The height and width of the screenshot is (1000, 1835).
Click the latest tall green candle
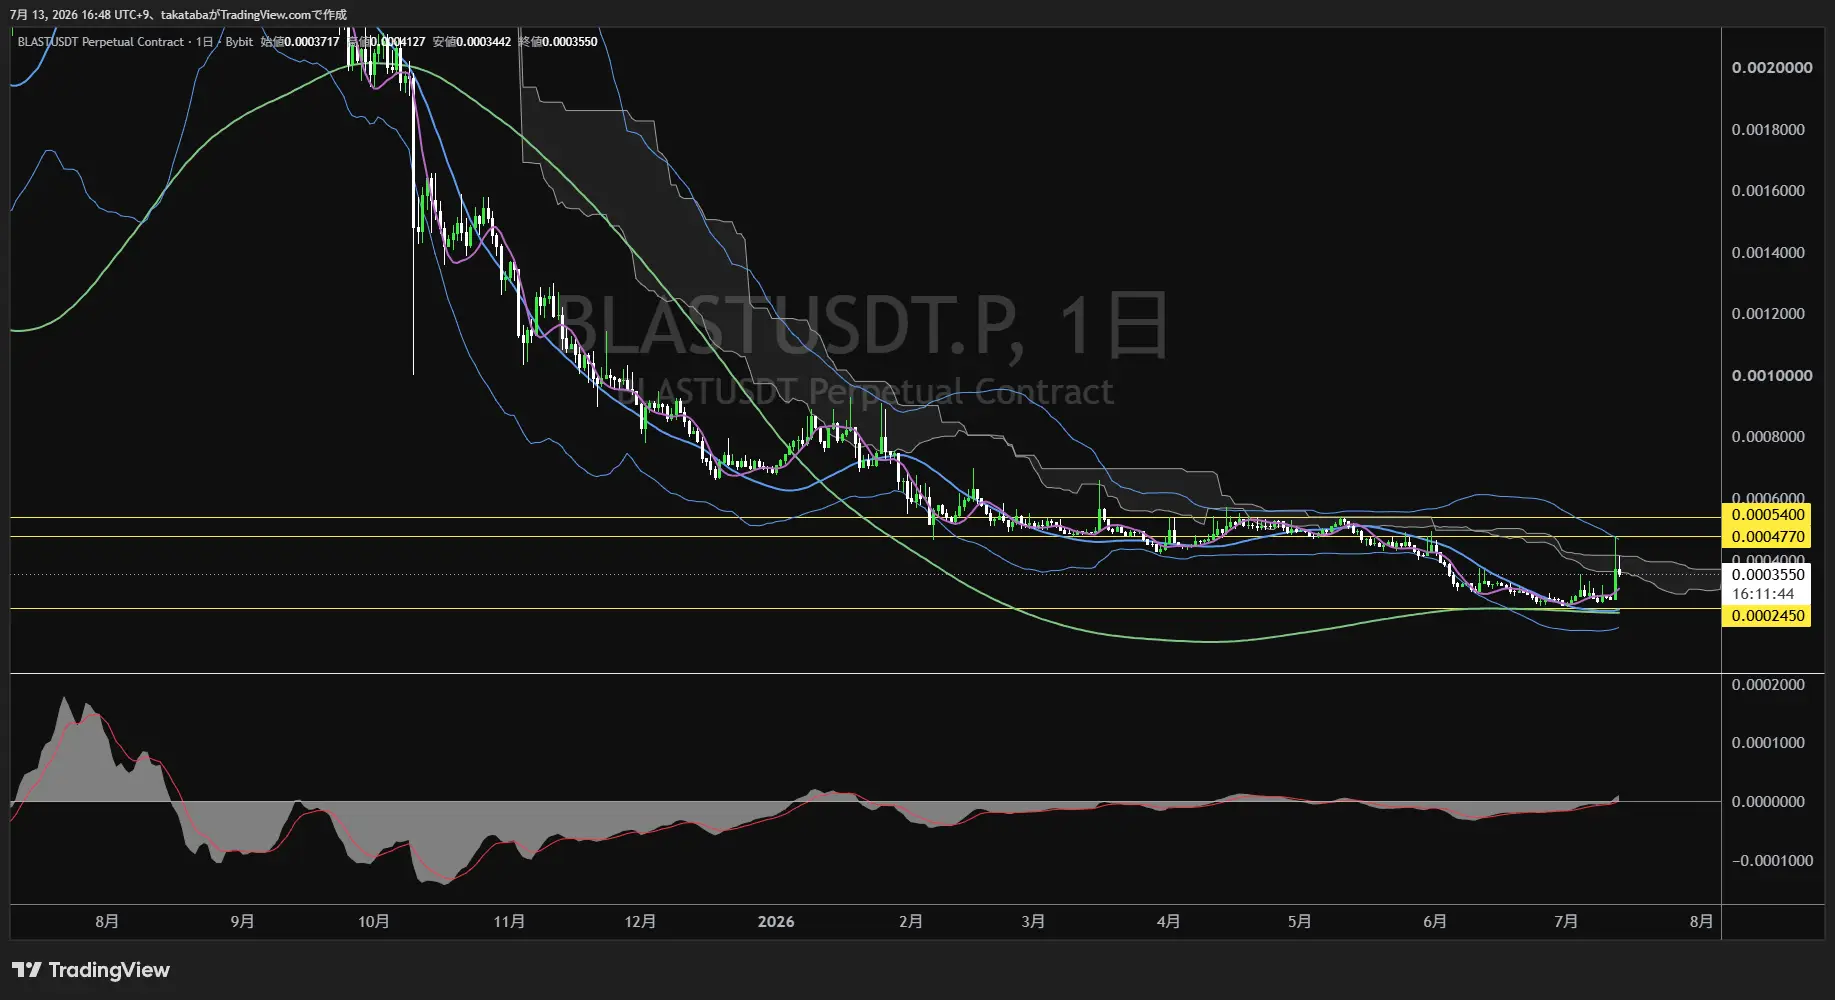pos(1617,568)
